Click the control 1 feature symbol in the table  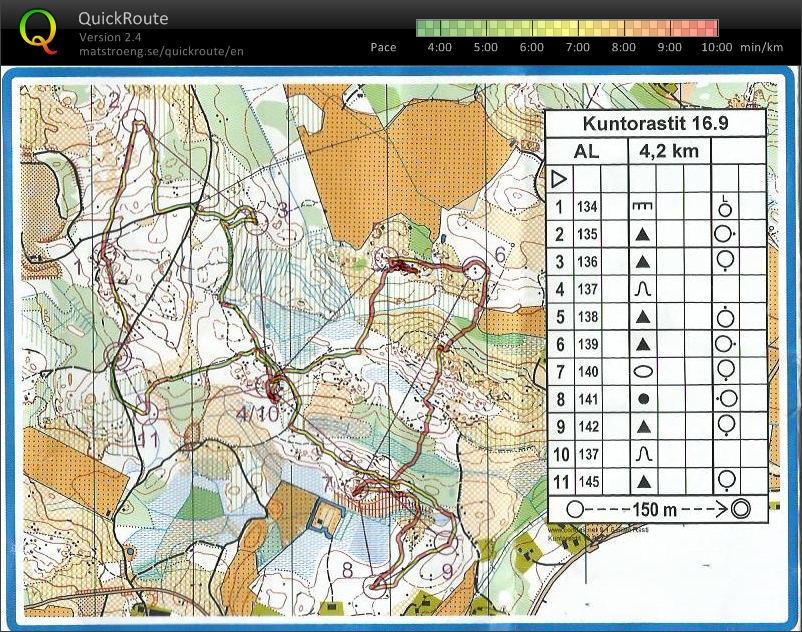642,208
